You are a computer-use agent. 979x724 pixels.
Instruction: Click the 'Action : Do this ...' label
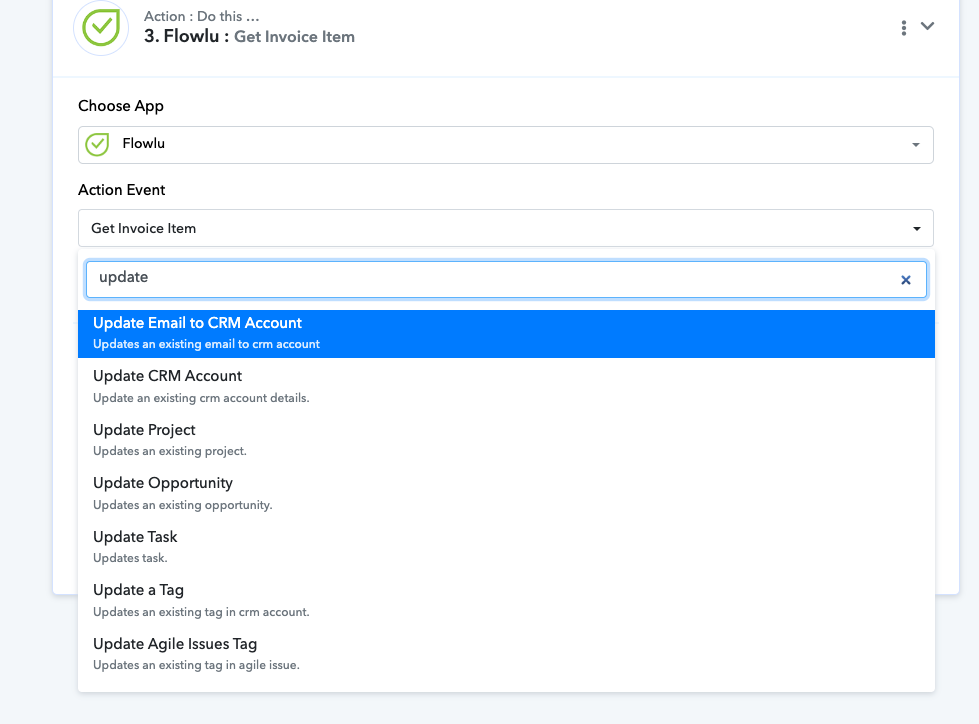(201, 16)
